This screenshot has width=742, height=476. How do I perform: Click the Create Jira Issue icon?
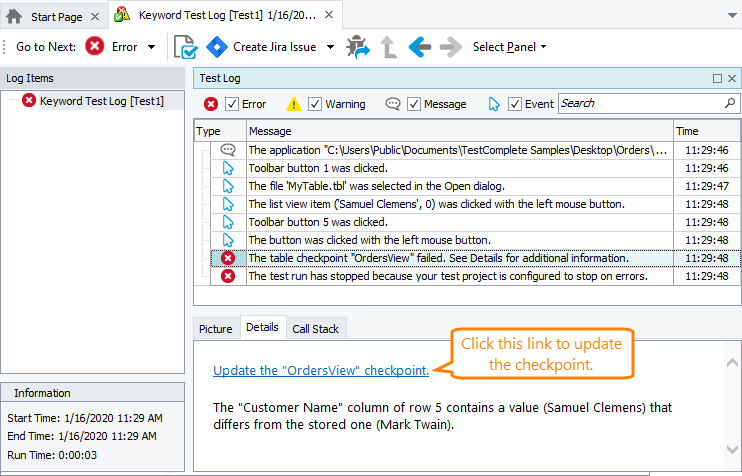coord(217,46)
